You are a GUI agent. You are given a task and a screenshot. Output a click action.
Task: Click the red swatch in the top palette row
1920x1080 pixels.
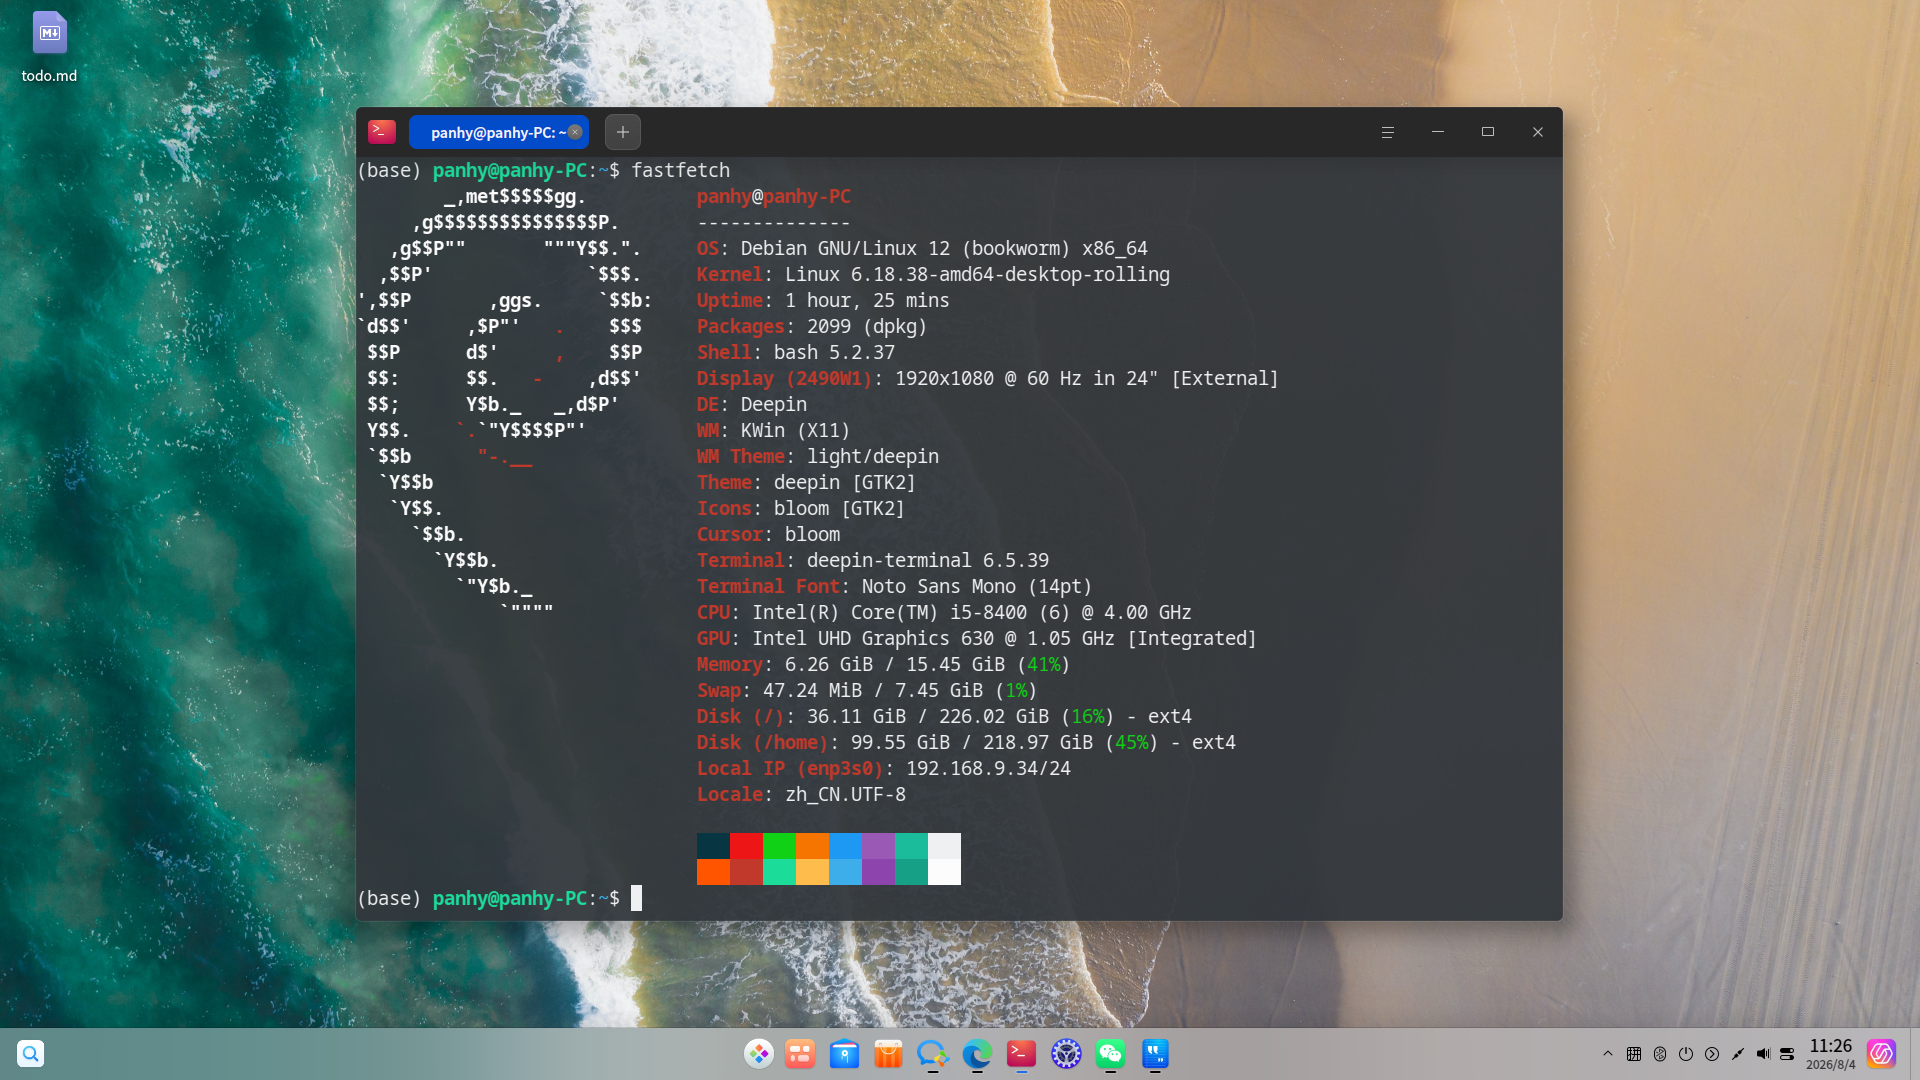click(x=746, y=846)
